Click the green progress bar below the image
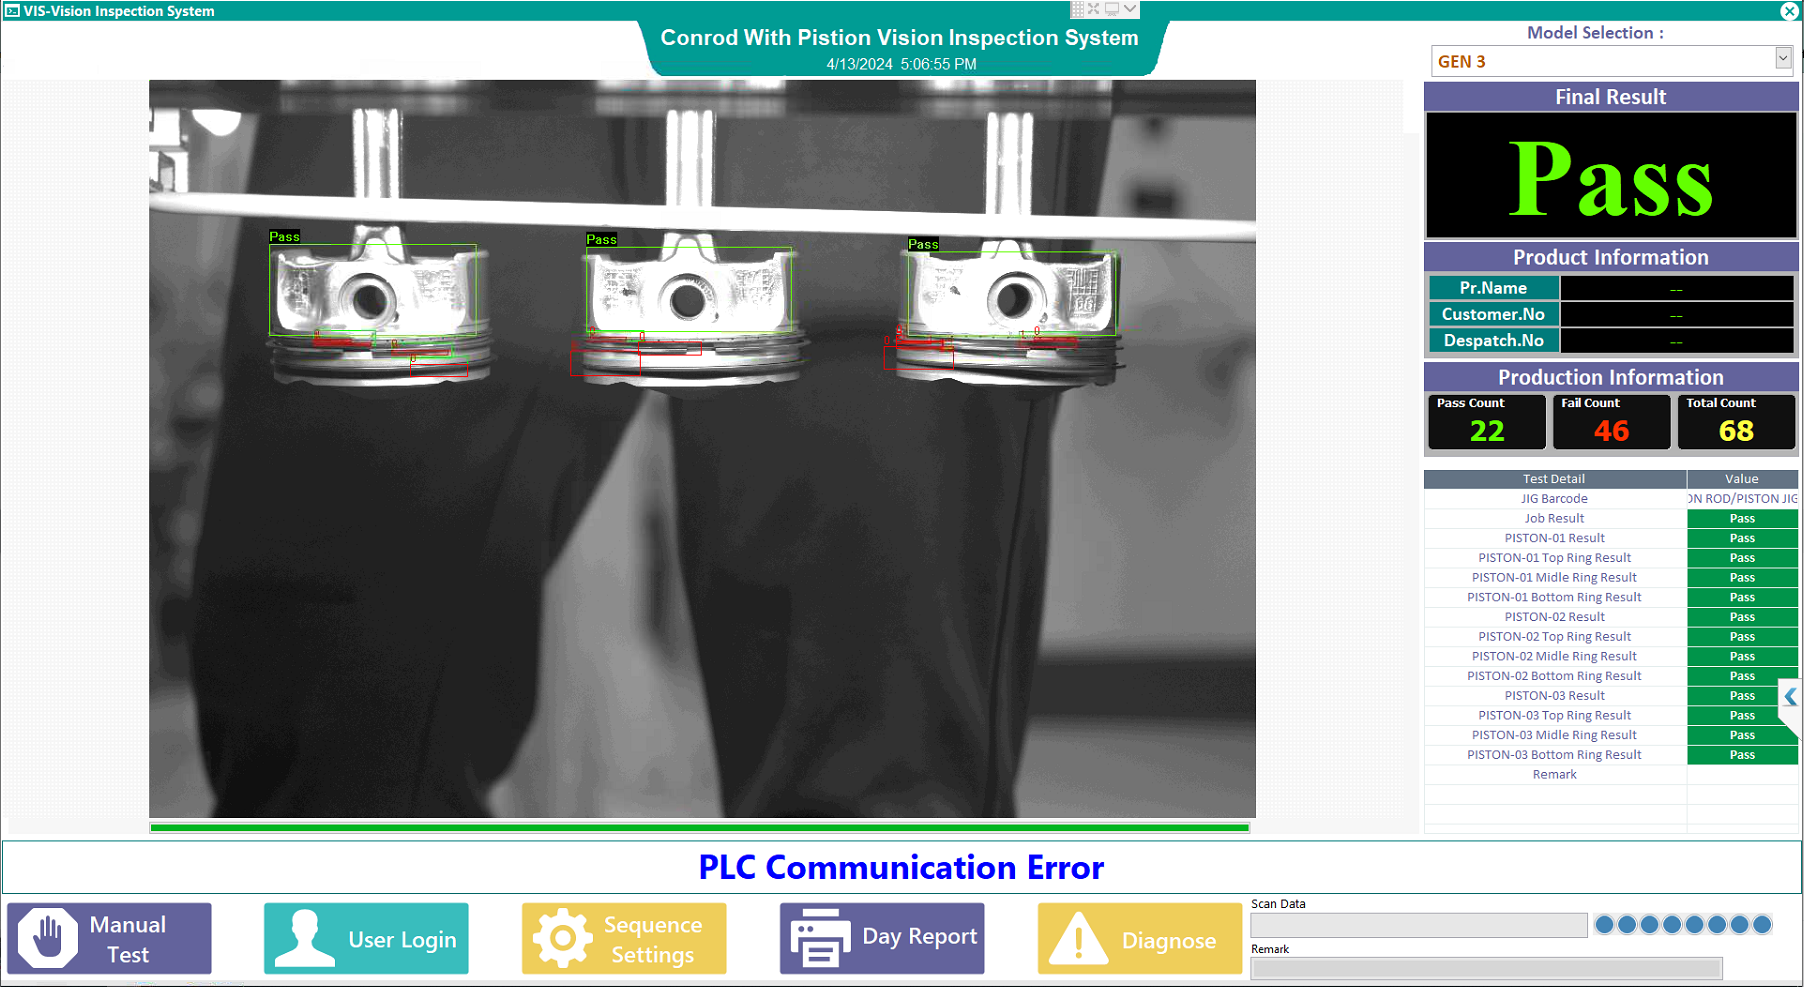 [700, 828]
